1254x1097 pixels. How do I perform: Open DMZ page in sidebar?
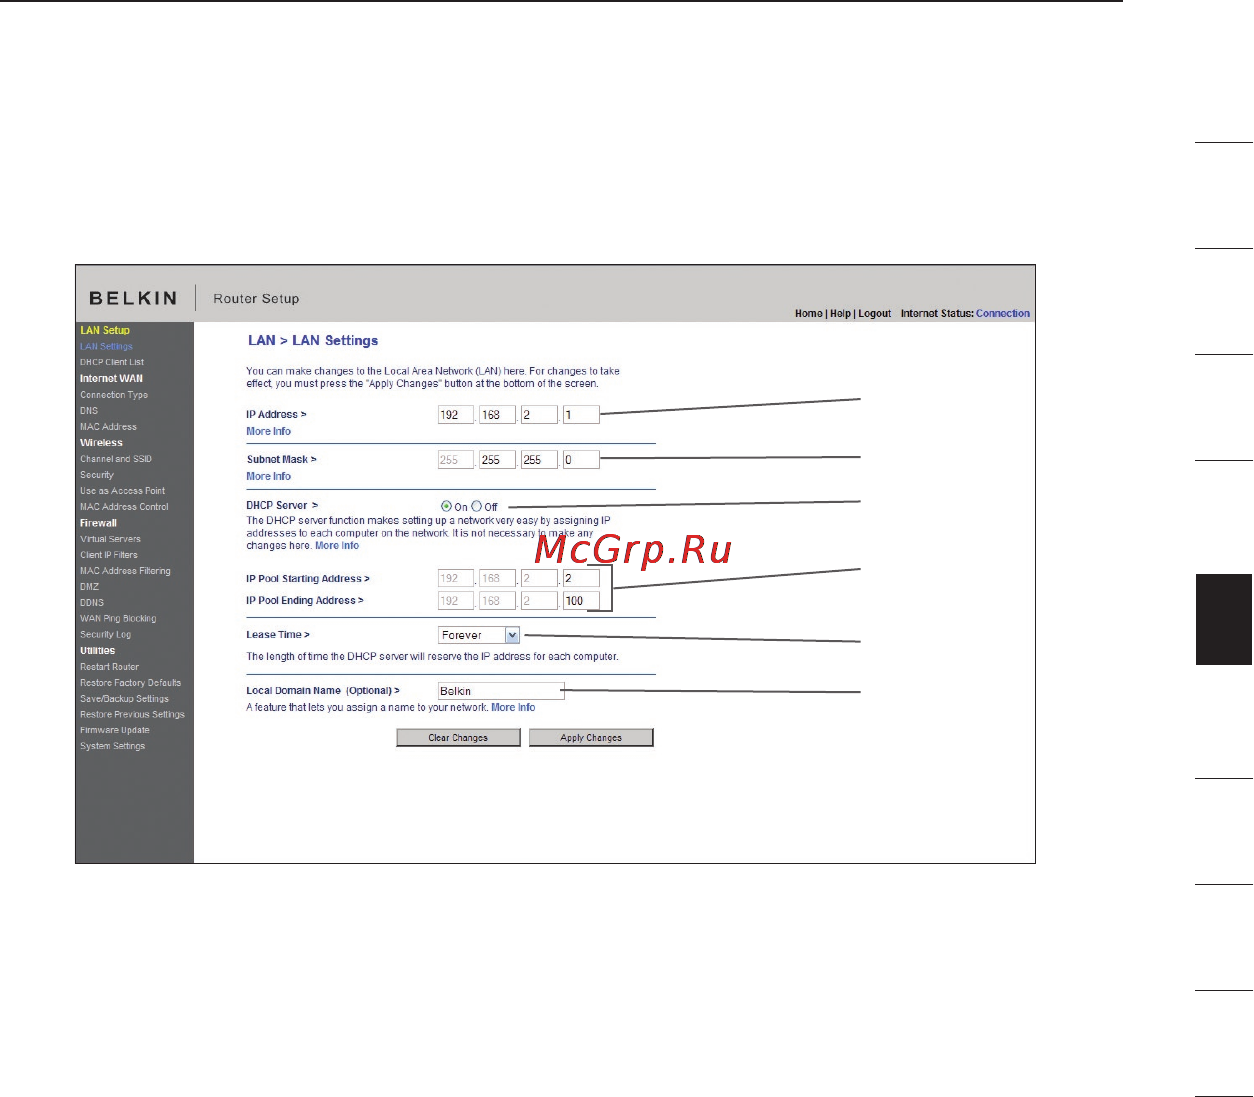[89, 586]
